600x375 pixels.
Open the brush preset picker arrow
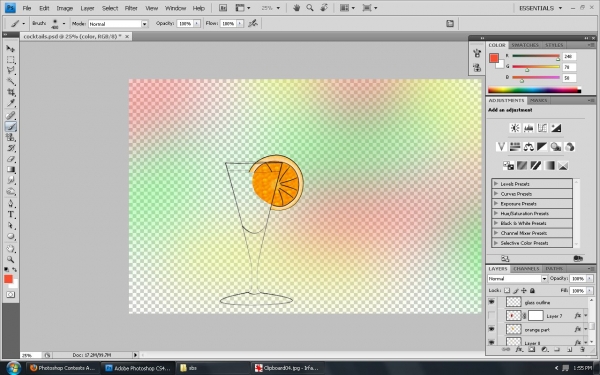[64, 24]
